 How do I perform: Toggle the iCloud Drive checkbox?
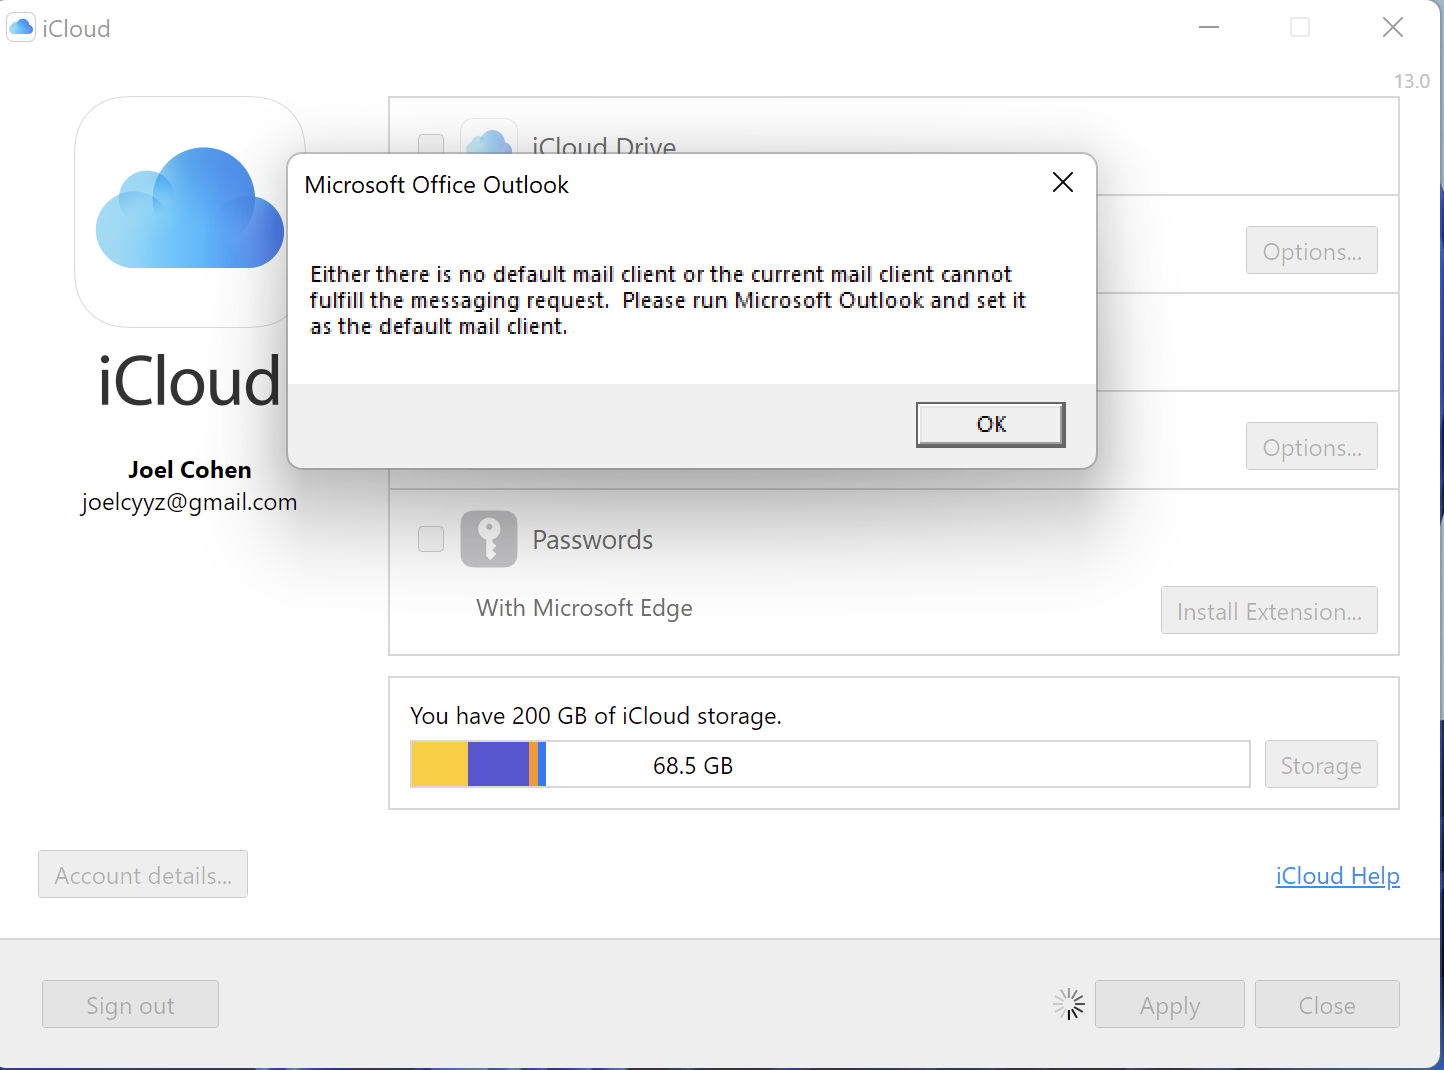point(431,144)
